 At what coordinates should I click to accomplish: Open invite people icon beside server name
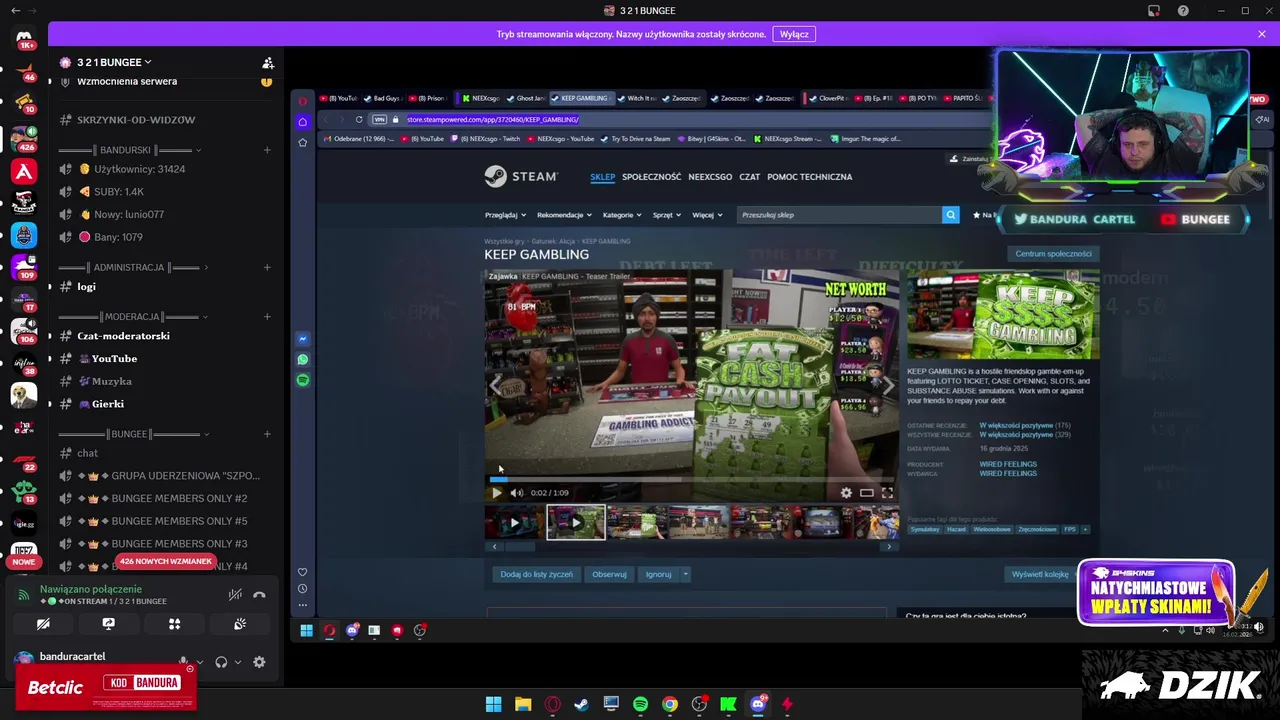click(268, 62)
